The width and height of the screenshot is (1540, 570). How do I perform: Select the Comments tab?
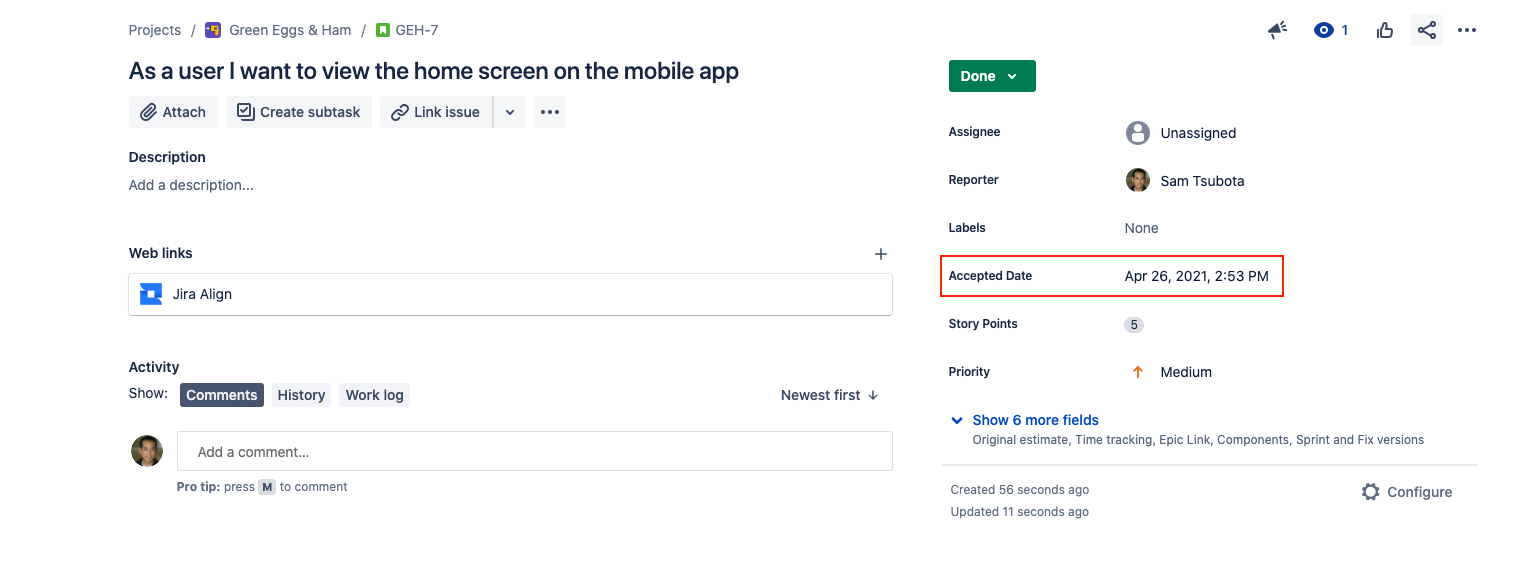[222, 395]
